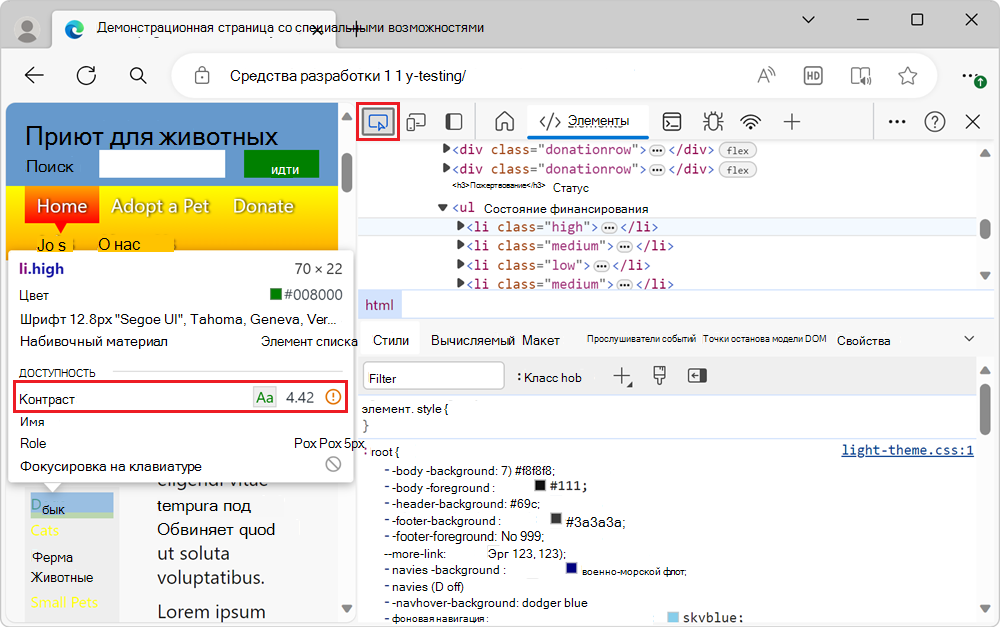Toggle flex badge on first donationrow
The image size is (1000, 627).
click(738, 151)
